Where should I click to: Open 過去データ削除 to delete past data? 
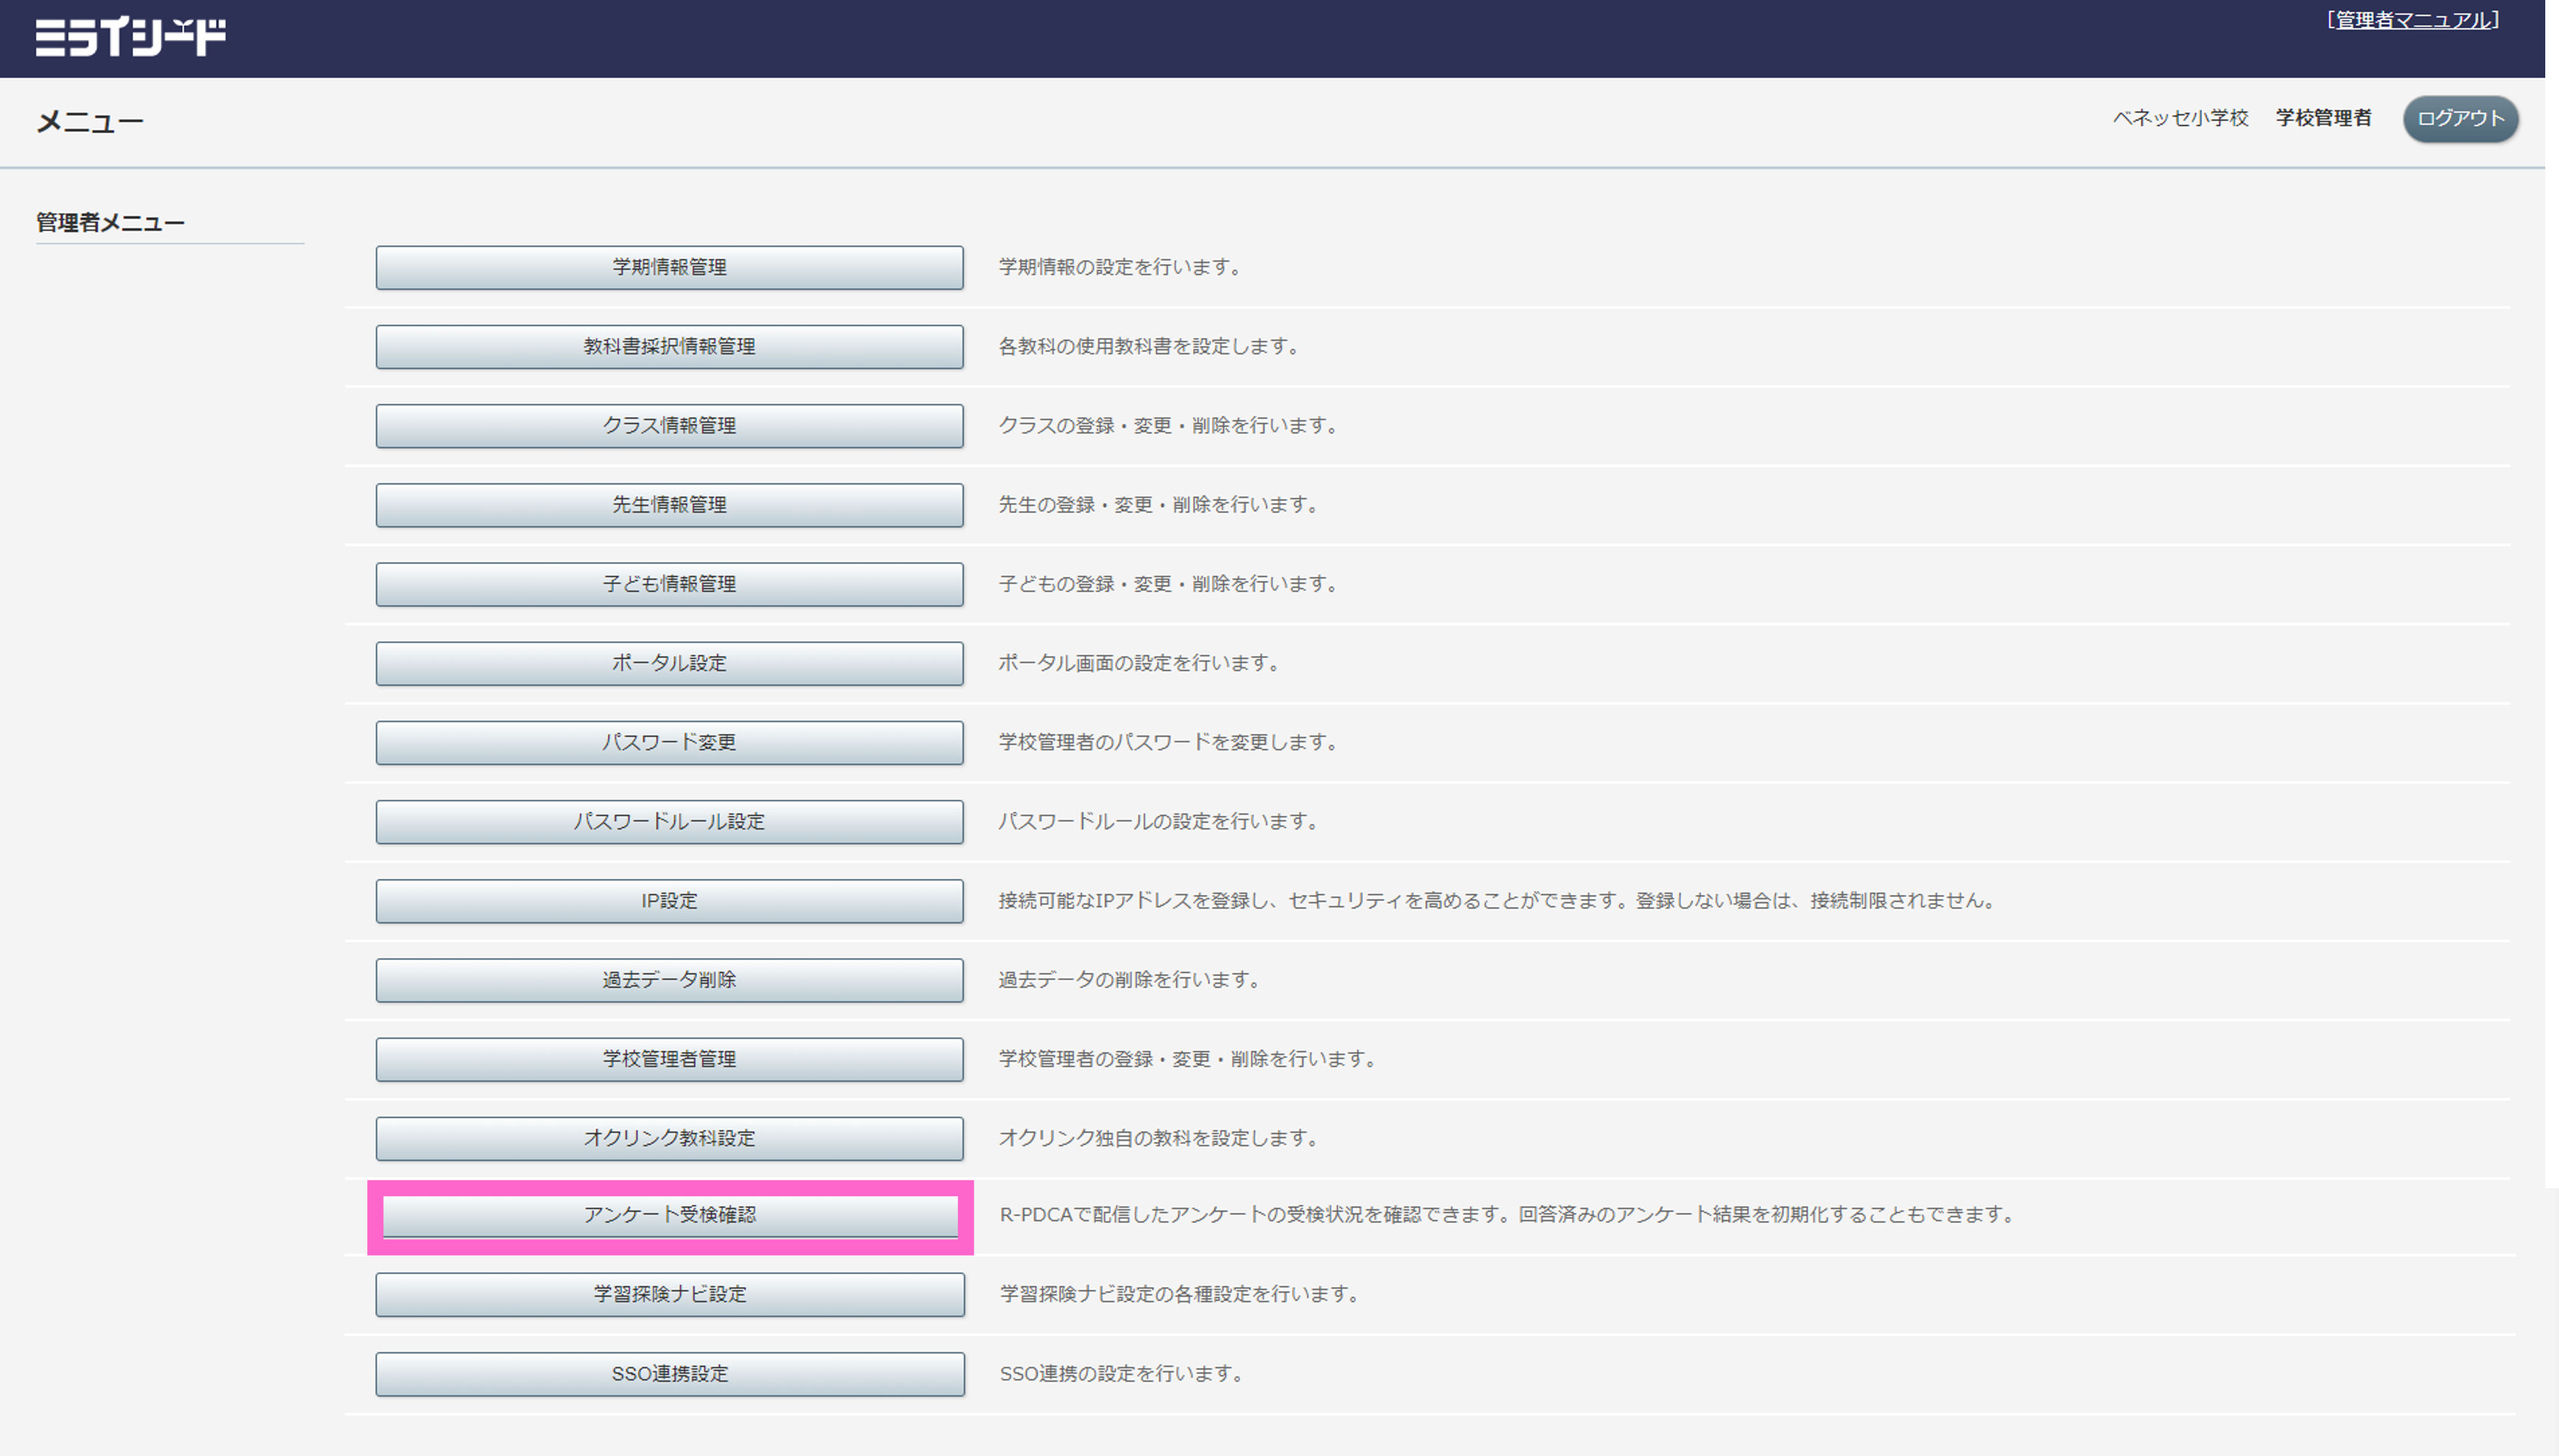pyautogui.click(x=668, y=979)
